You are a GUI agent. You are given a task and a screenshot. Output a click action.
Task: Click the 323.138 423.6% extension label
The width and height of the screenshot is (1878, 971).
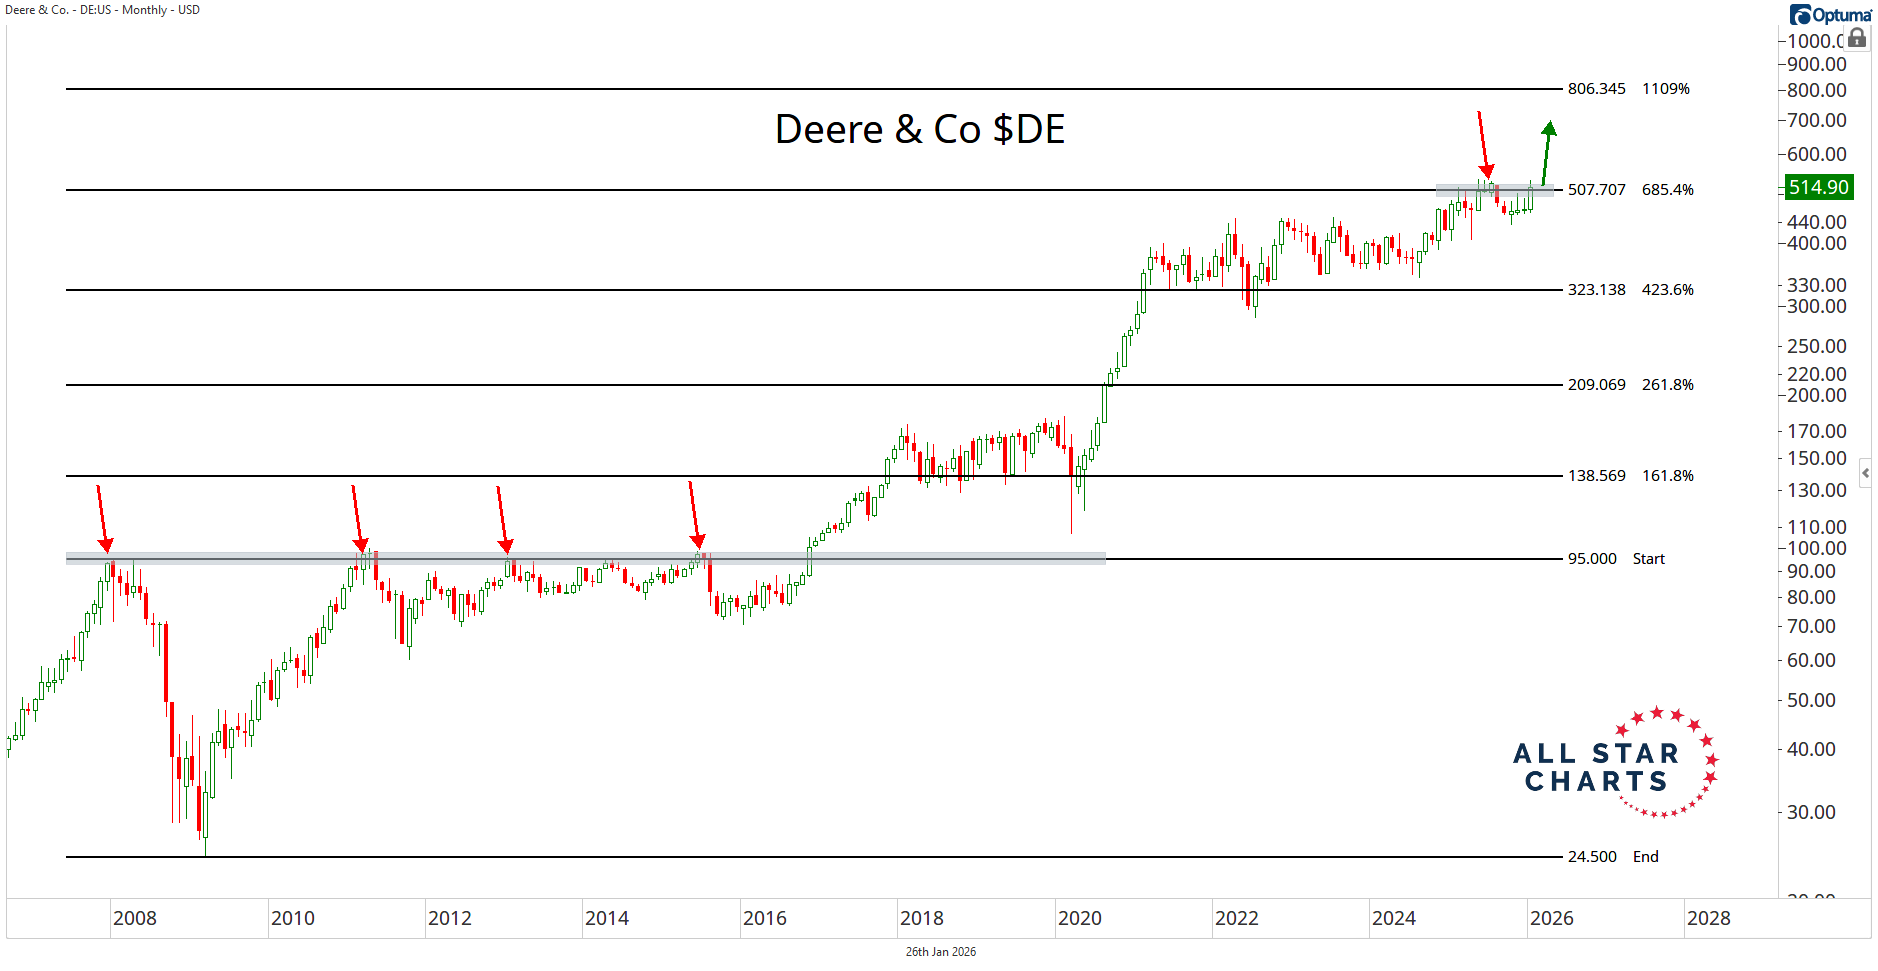[1630, 290]
